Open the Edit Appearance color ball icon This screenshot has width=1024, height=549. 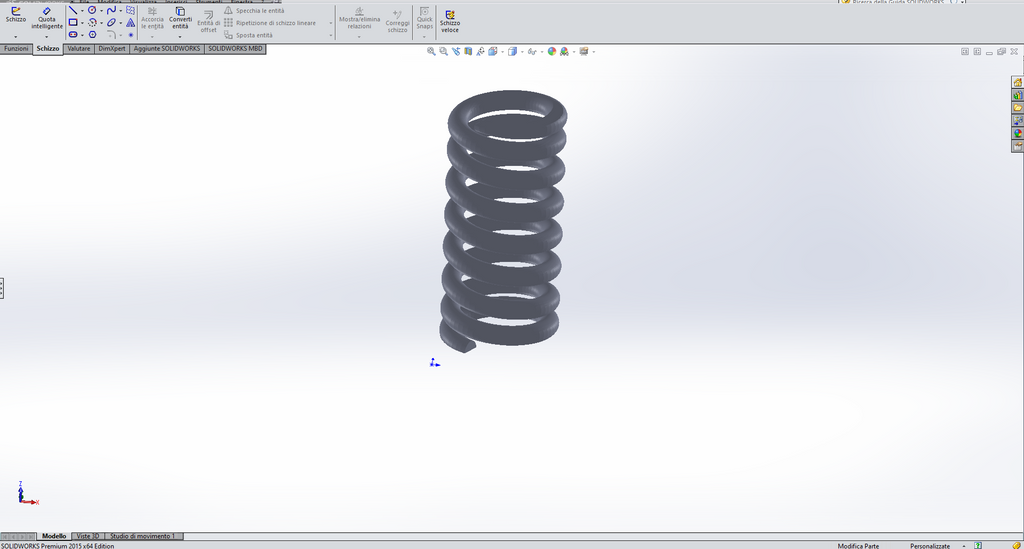coord(552,51)
